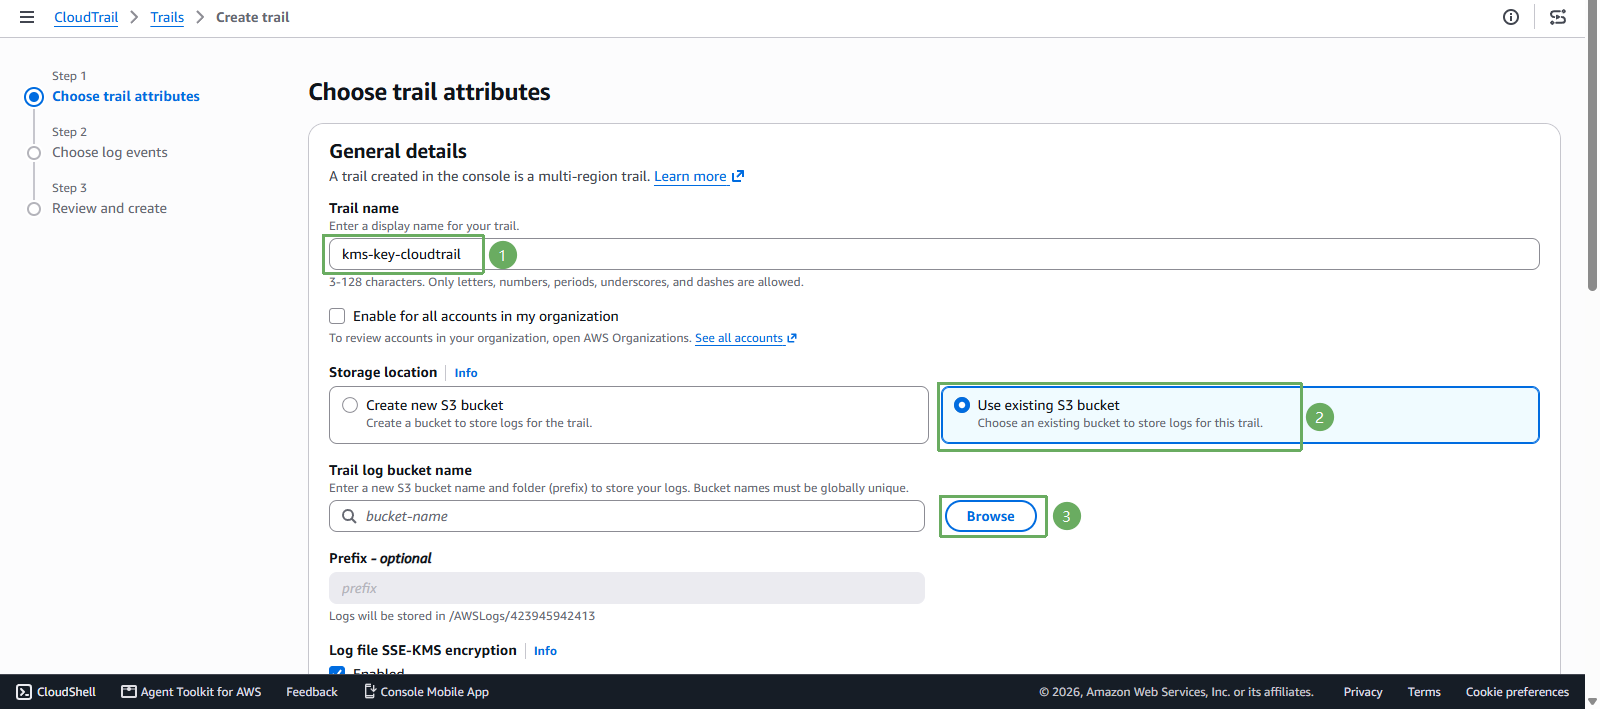Open Log file SSE-KMS encryption Info link
Screen dimensions: 1600x709
(545, 651)
